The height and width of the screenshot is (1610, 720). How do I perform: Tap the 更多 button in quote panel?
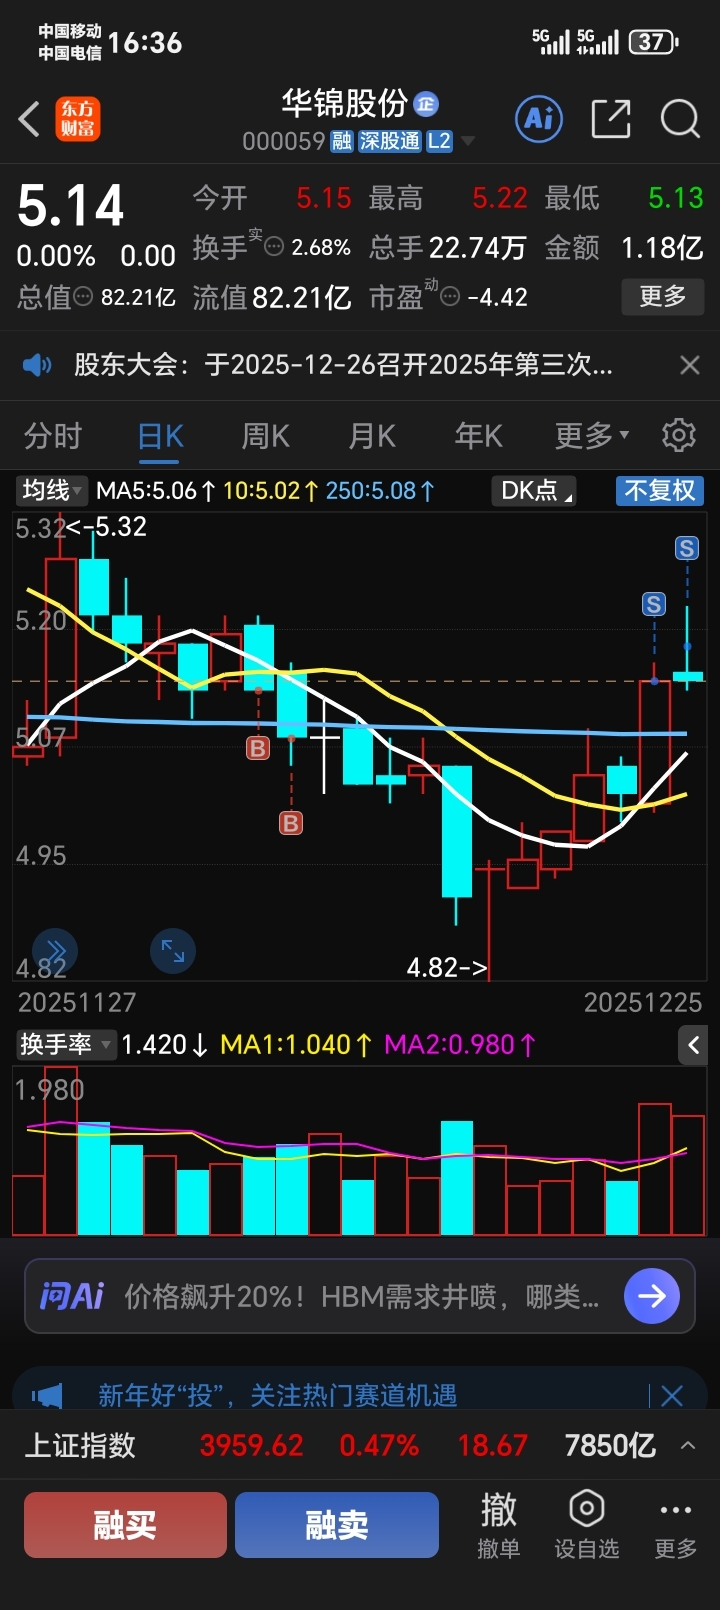point(663,296)
